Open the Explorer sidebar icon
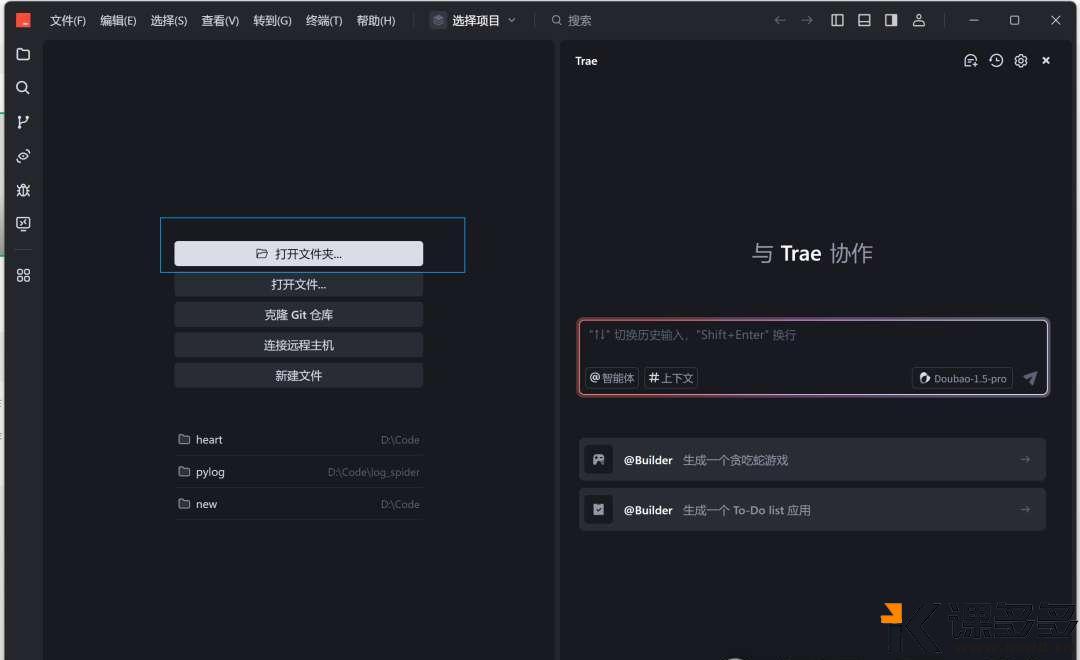The height and width of the screenshot is (660, 1080). [22, 54]
